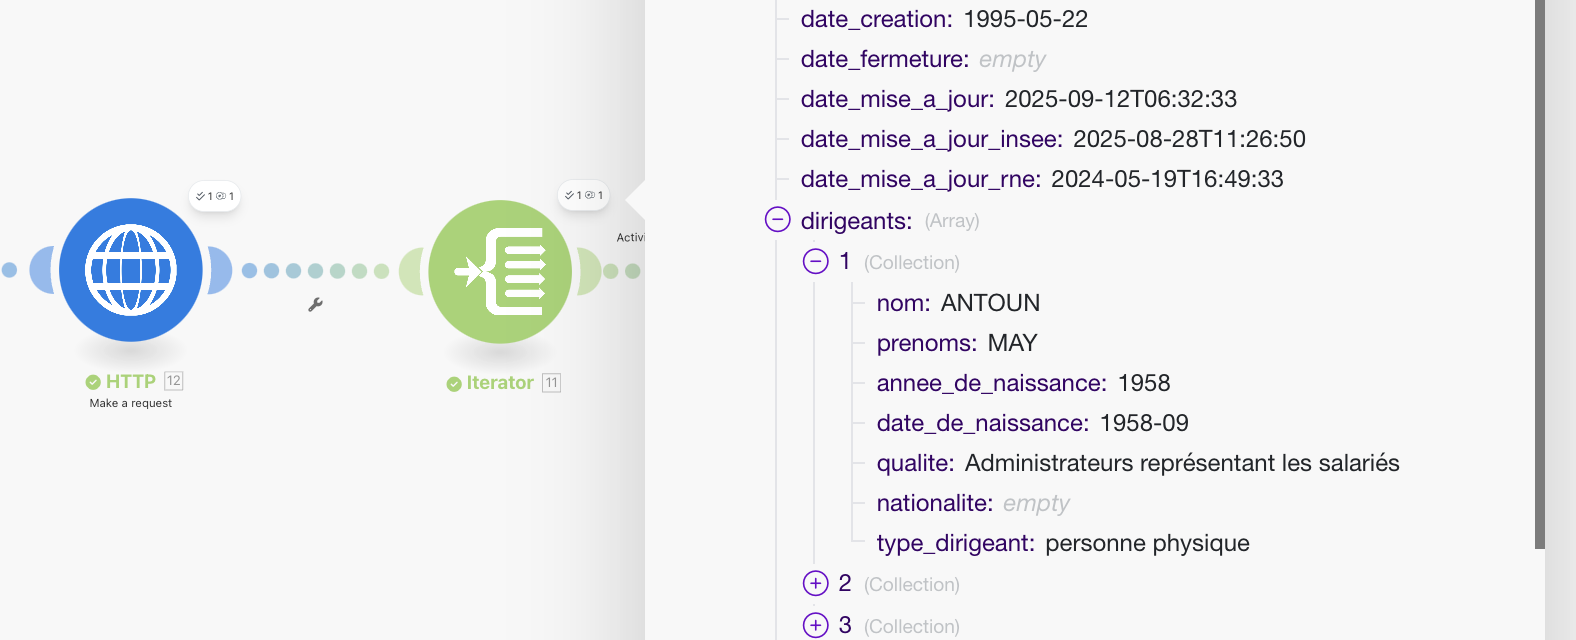The width and height of the screenshot is (1576, 640).
Task: Click the qualite field label
Action: [x=914, y=463]
